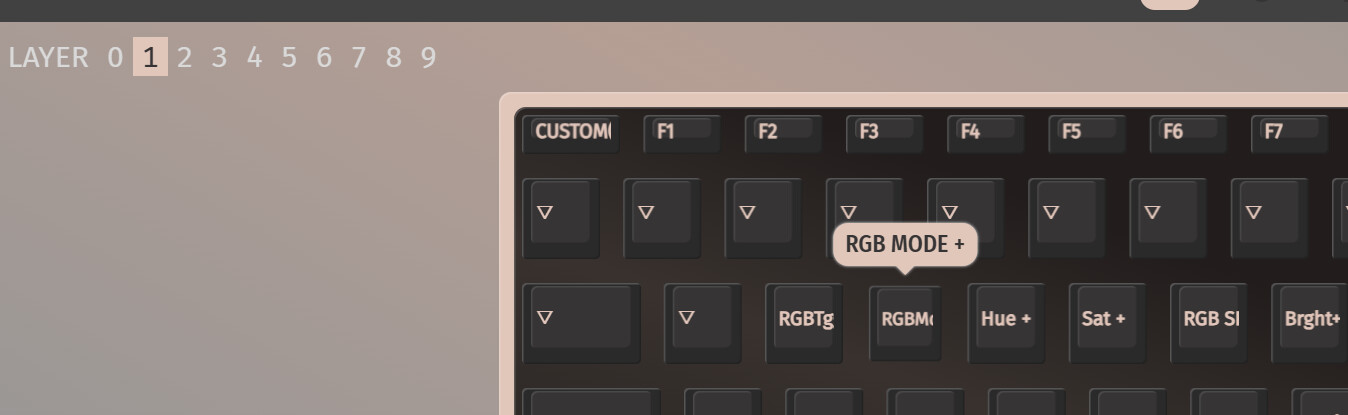The width and height of the screenshot is (1348, 415).
Task: Switch to layer 9
Action: (x=428, y=57)
